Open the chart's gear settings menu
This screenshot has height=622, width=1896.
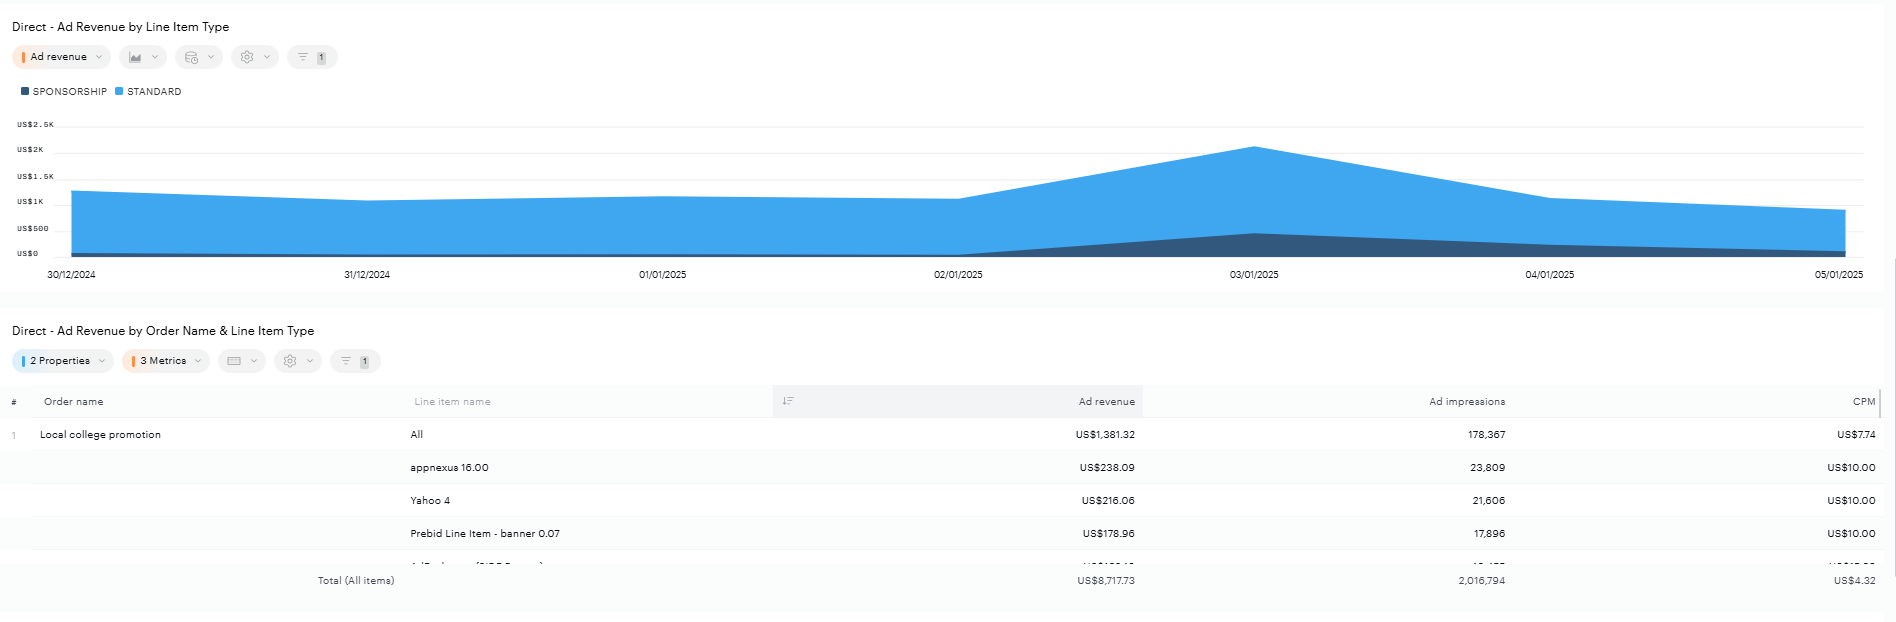[x=254, y=57]
